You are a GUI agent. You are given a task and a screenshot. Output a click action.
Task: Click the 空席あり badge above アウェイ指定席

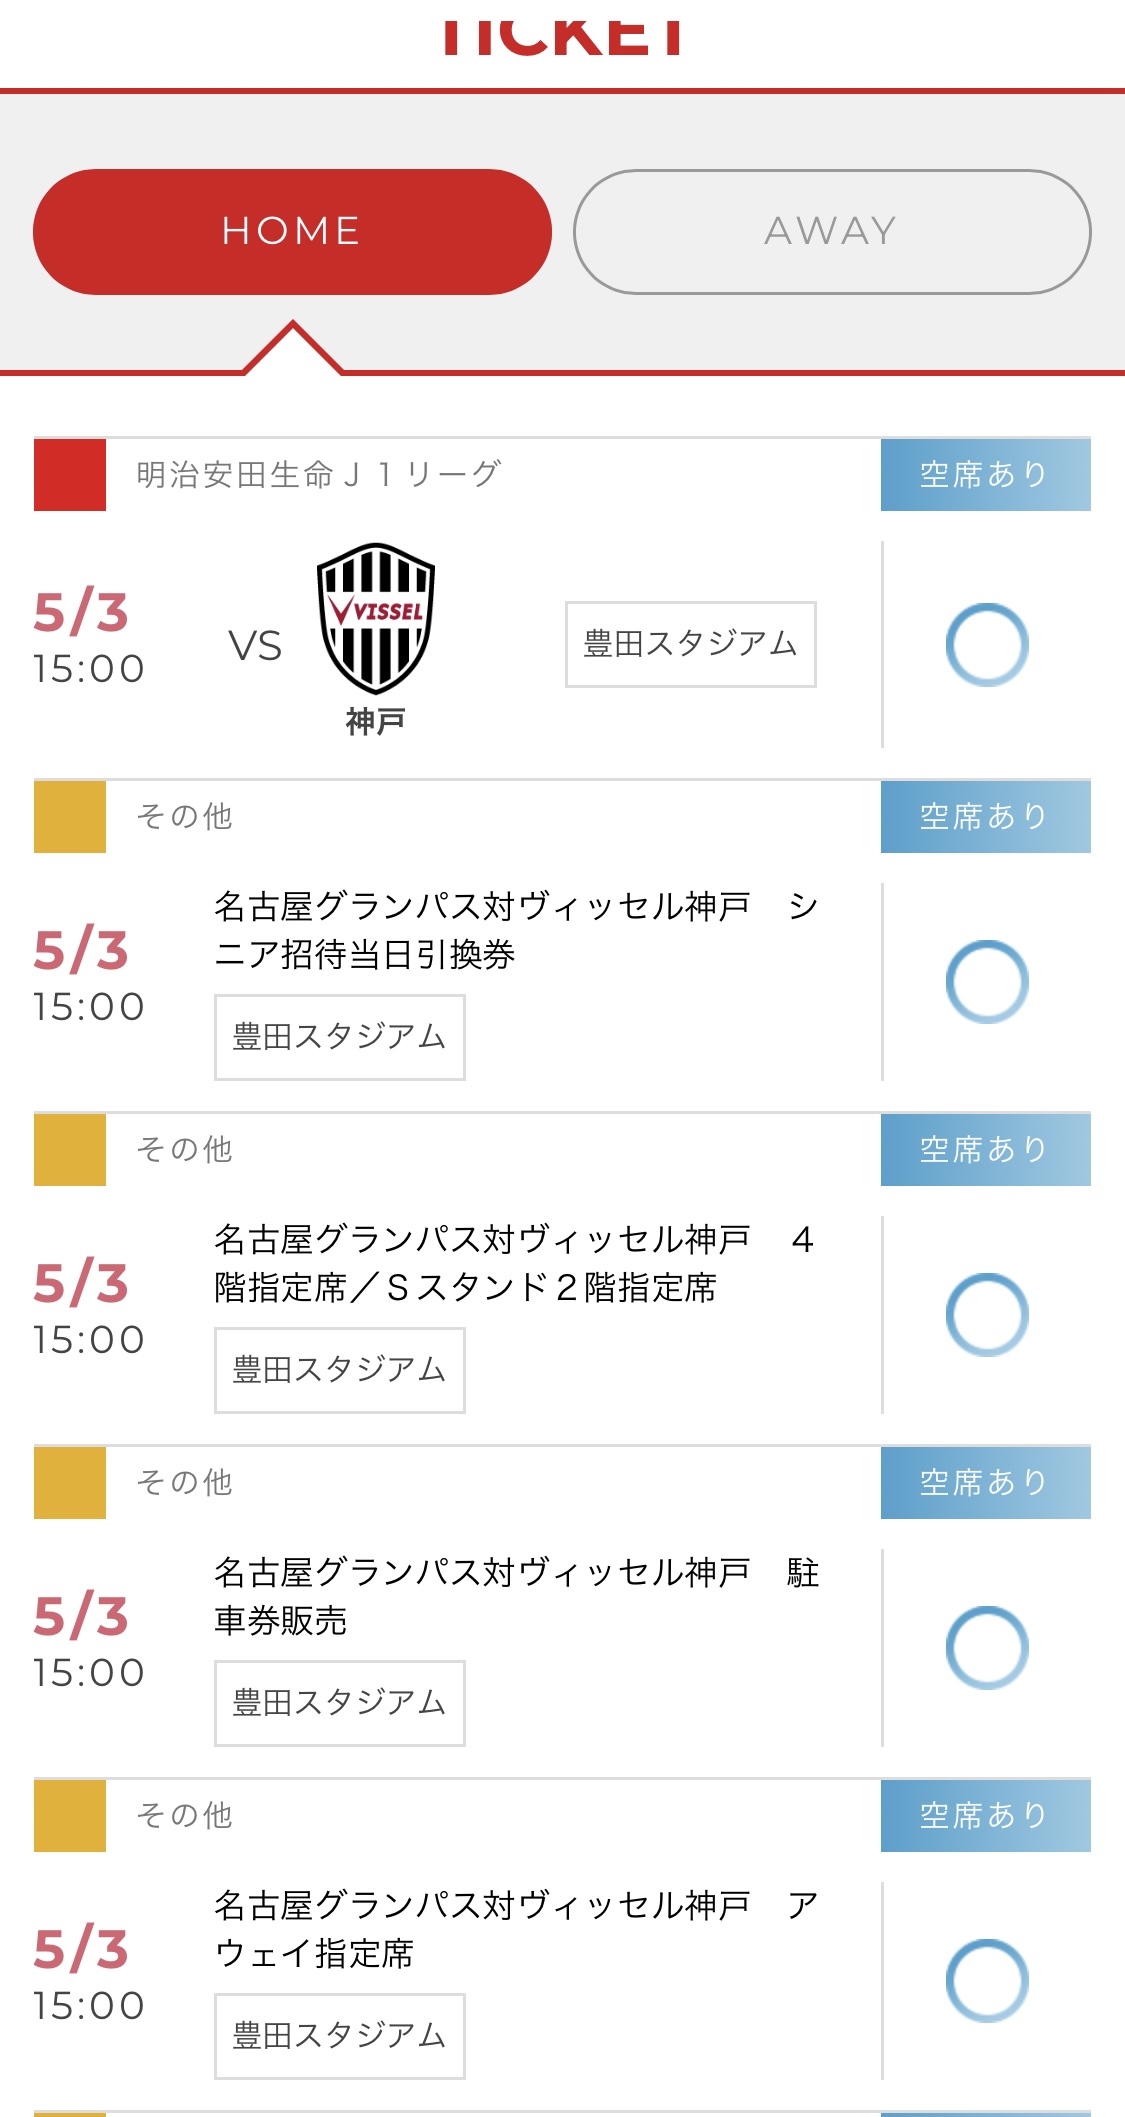pos(985,1815)
